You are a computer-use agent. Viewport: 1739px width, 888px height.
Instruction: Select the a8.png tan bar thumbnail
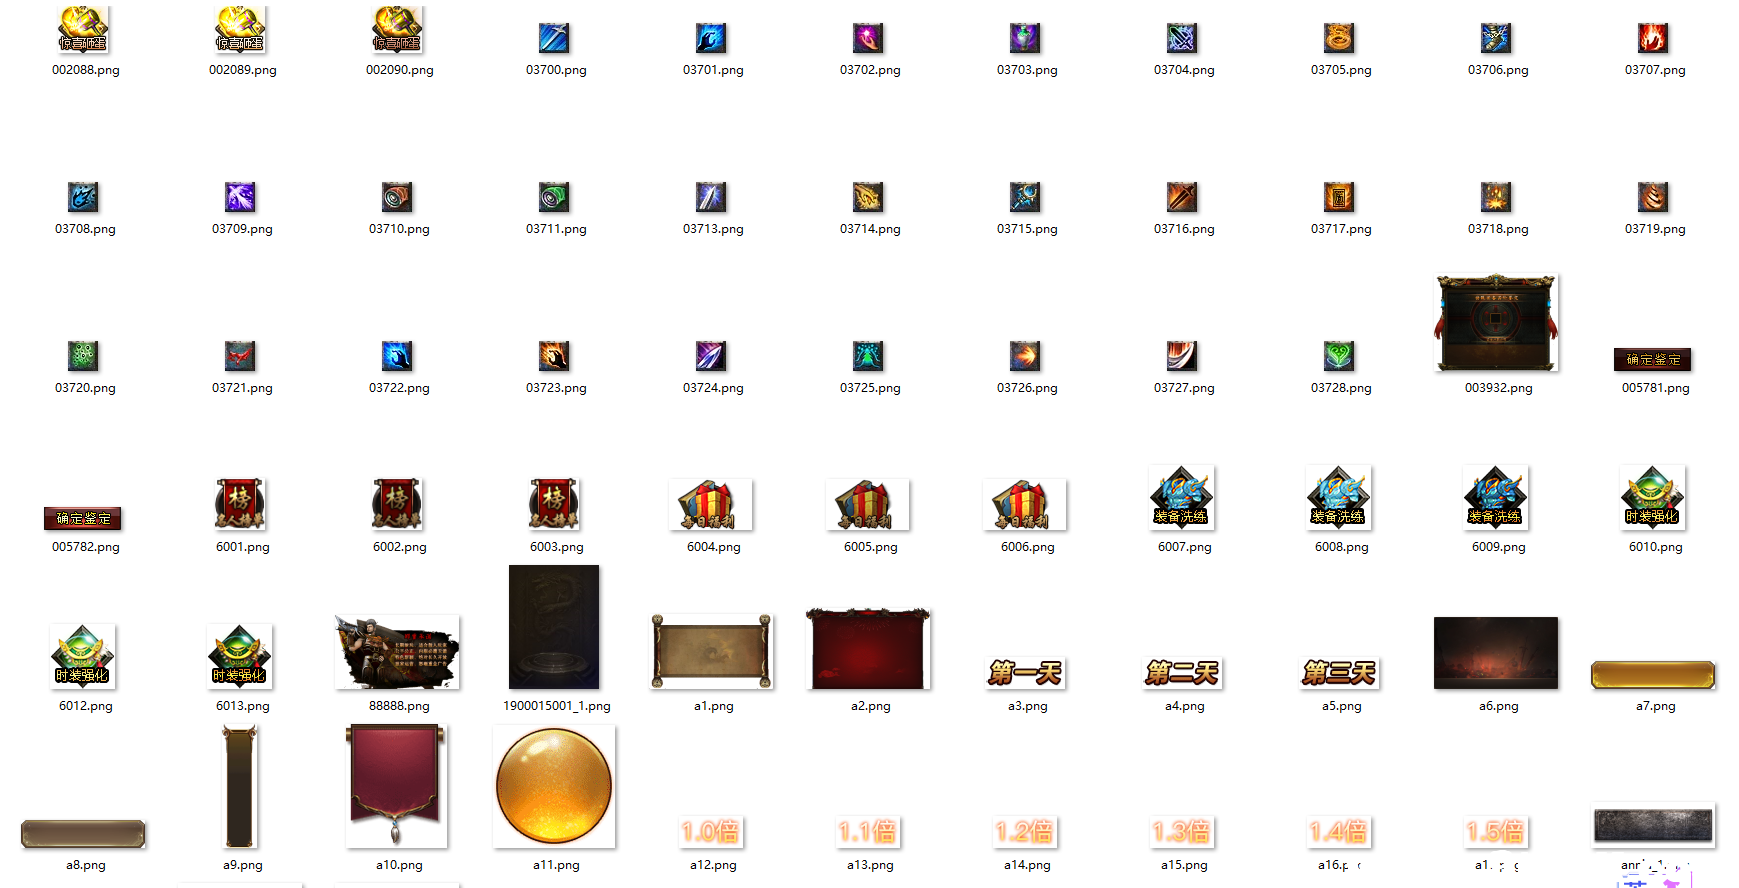83,834
